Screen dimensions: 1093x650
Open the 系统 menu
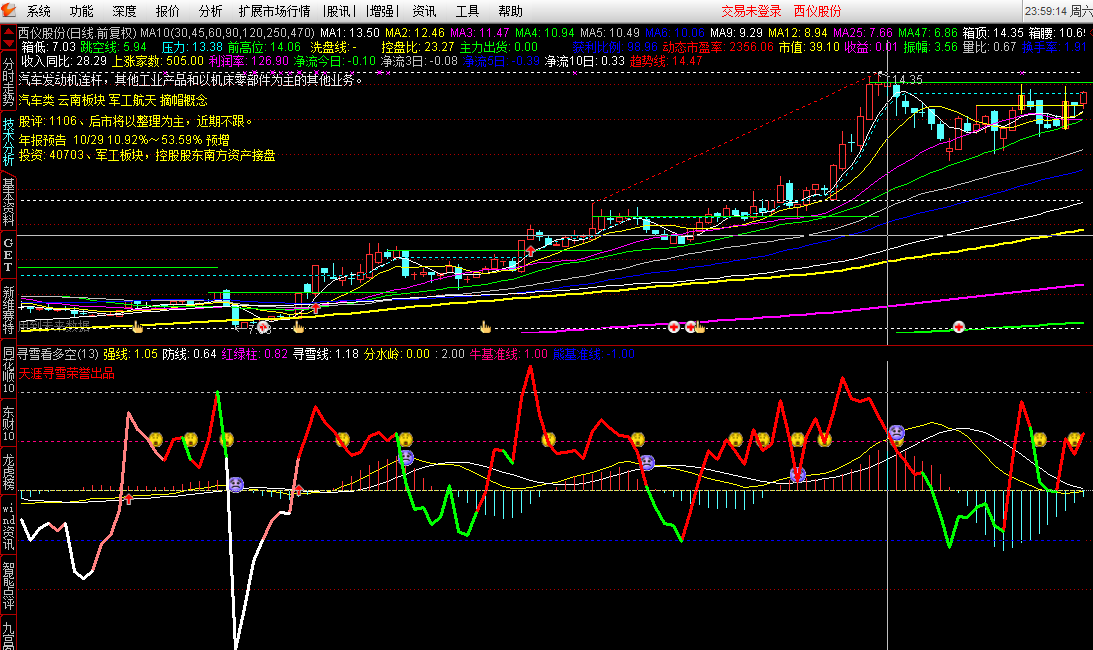pyautogui.click(x=39, y=11)
